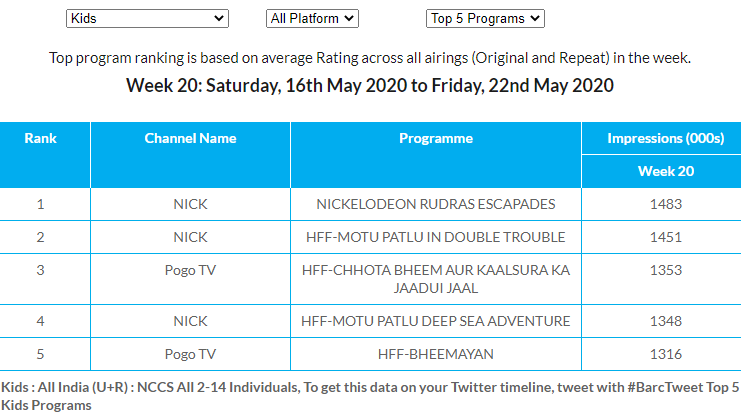Click Pogo TV in rank 3 row
The width and height of the screenshot is (741, 418).
click(x=190, y=271)
